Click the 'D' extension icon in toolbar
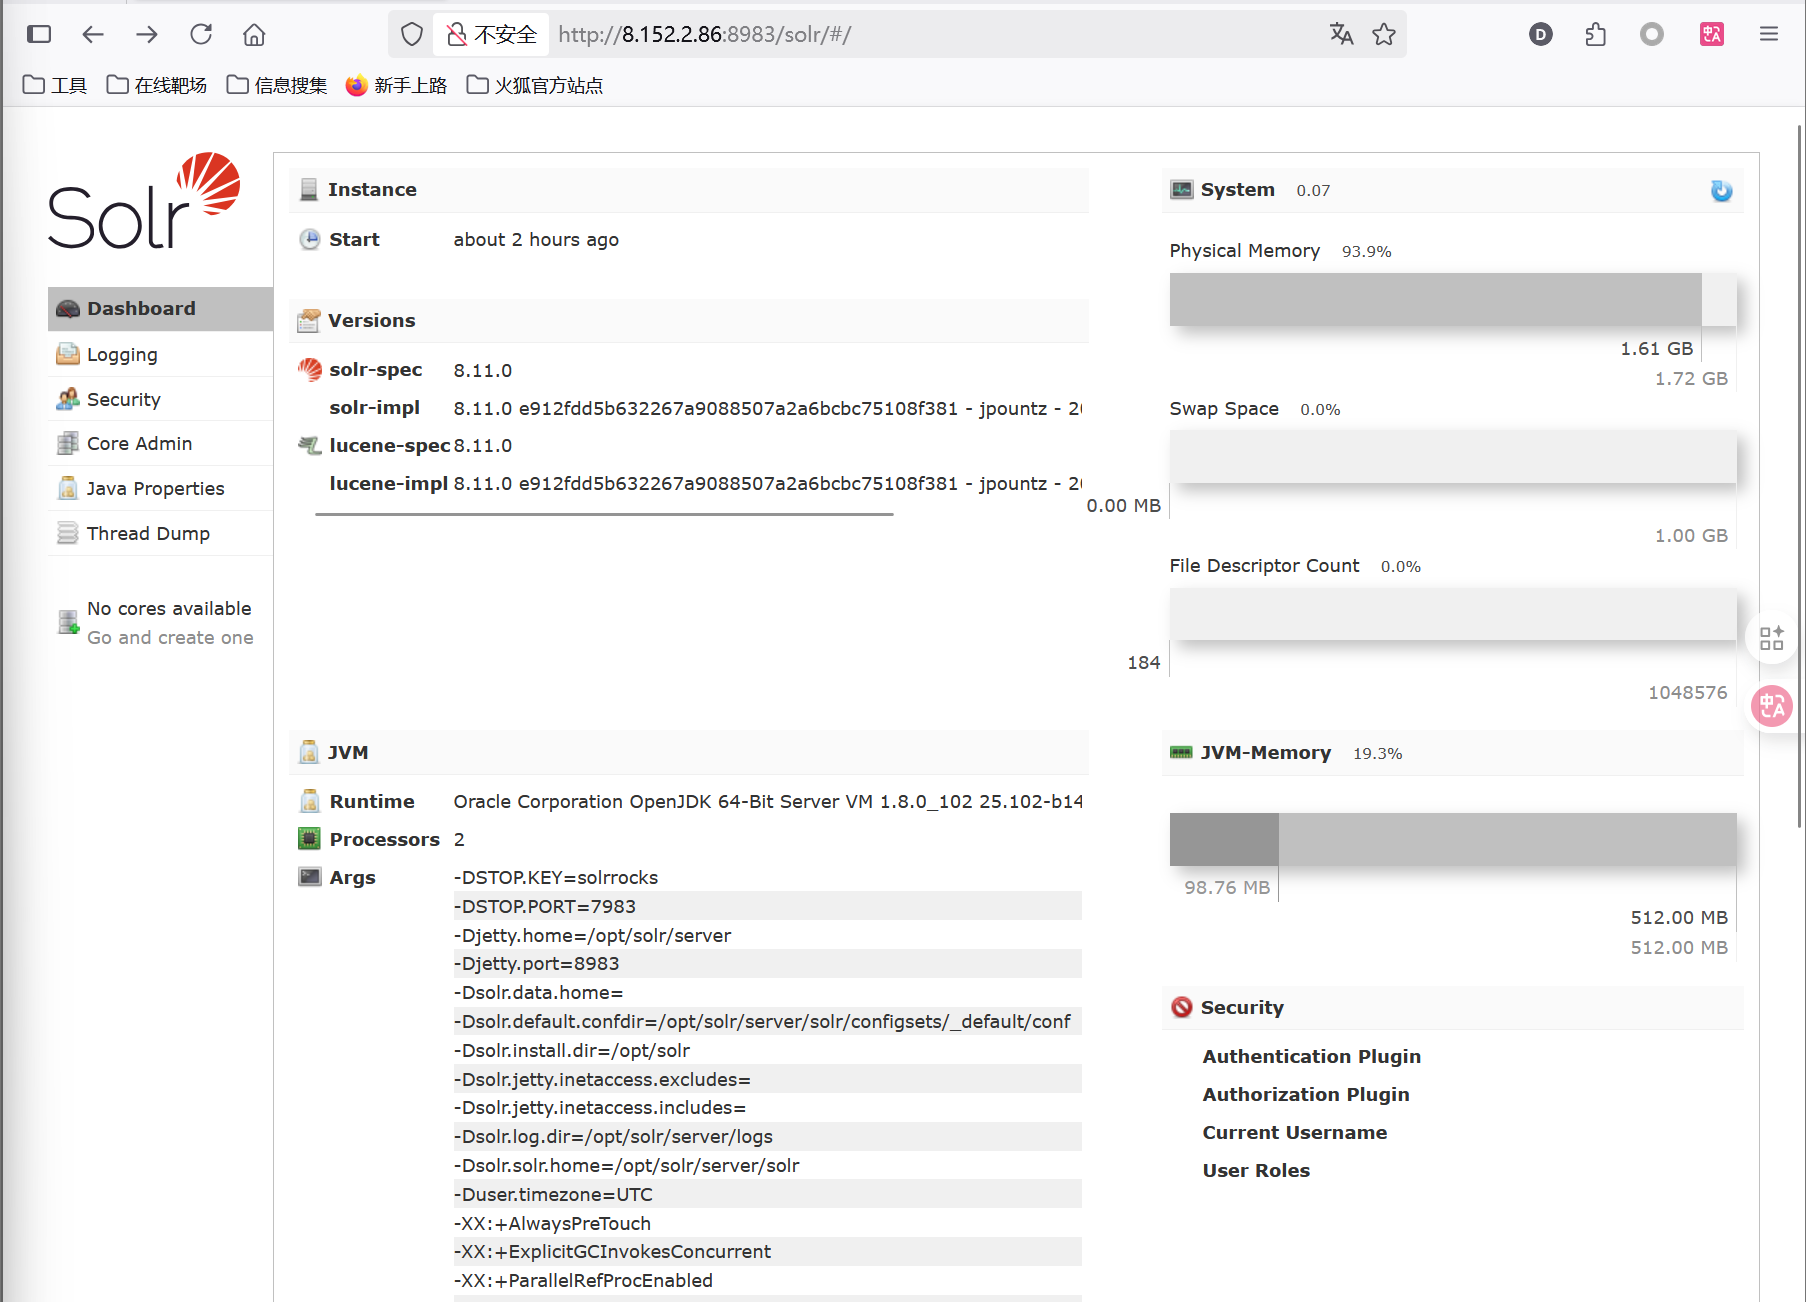 coord(1541,34)
